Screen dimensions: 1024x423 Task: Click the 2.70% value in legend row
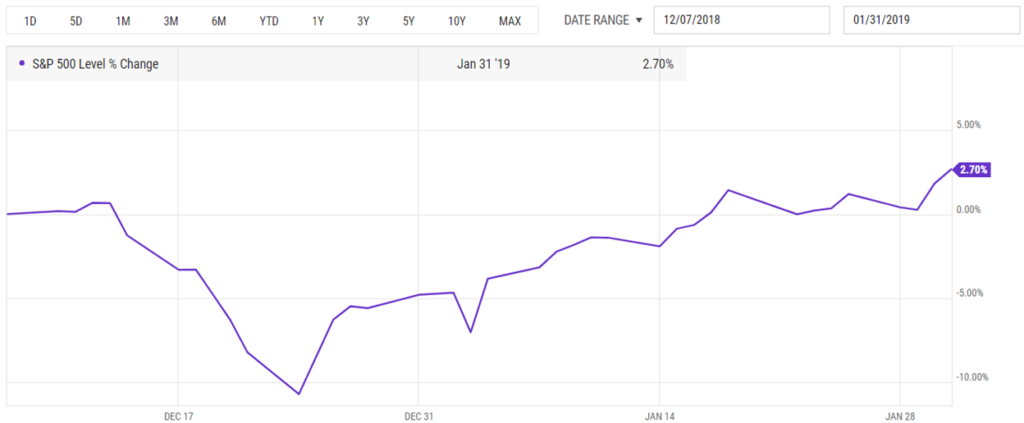click(x=658, y=64)
